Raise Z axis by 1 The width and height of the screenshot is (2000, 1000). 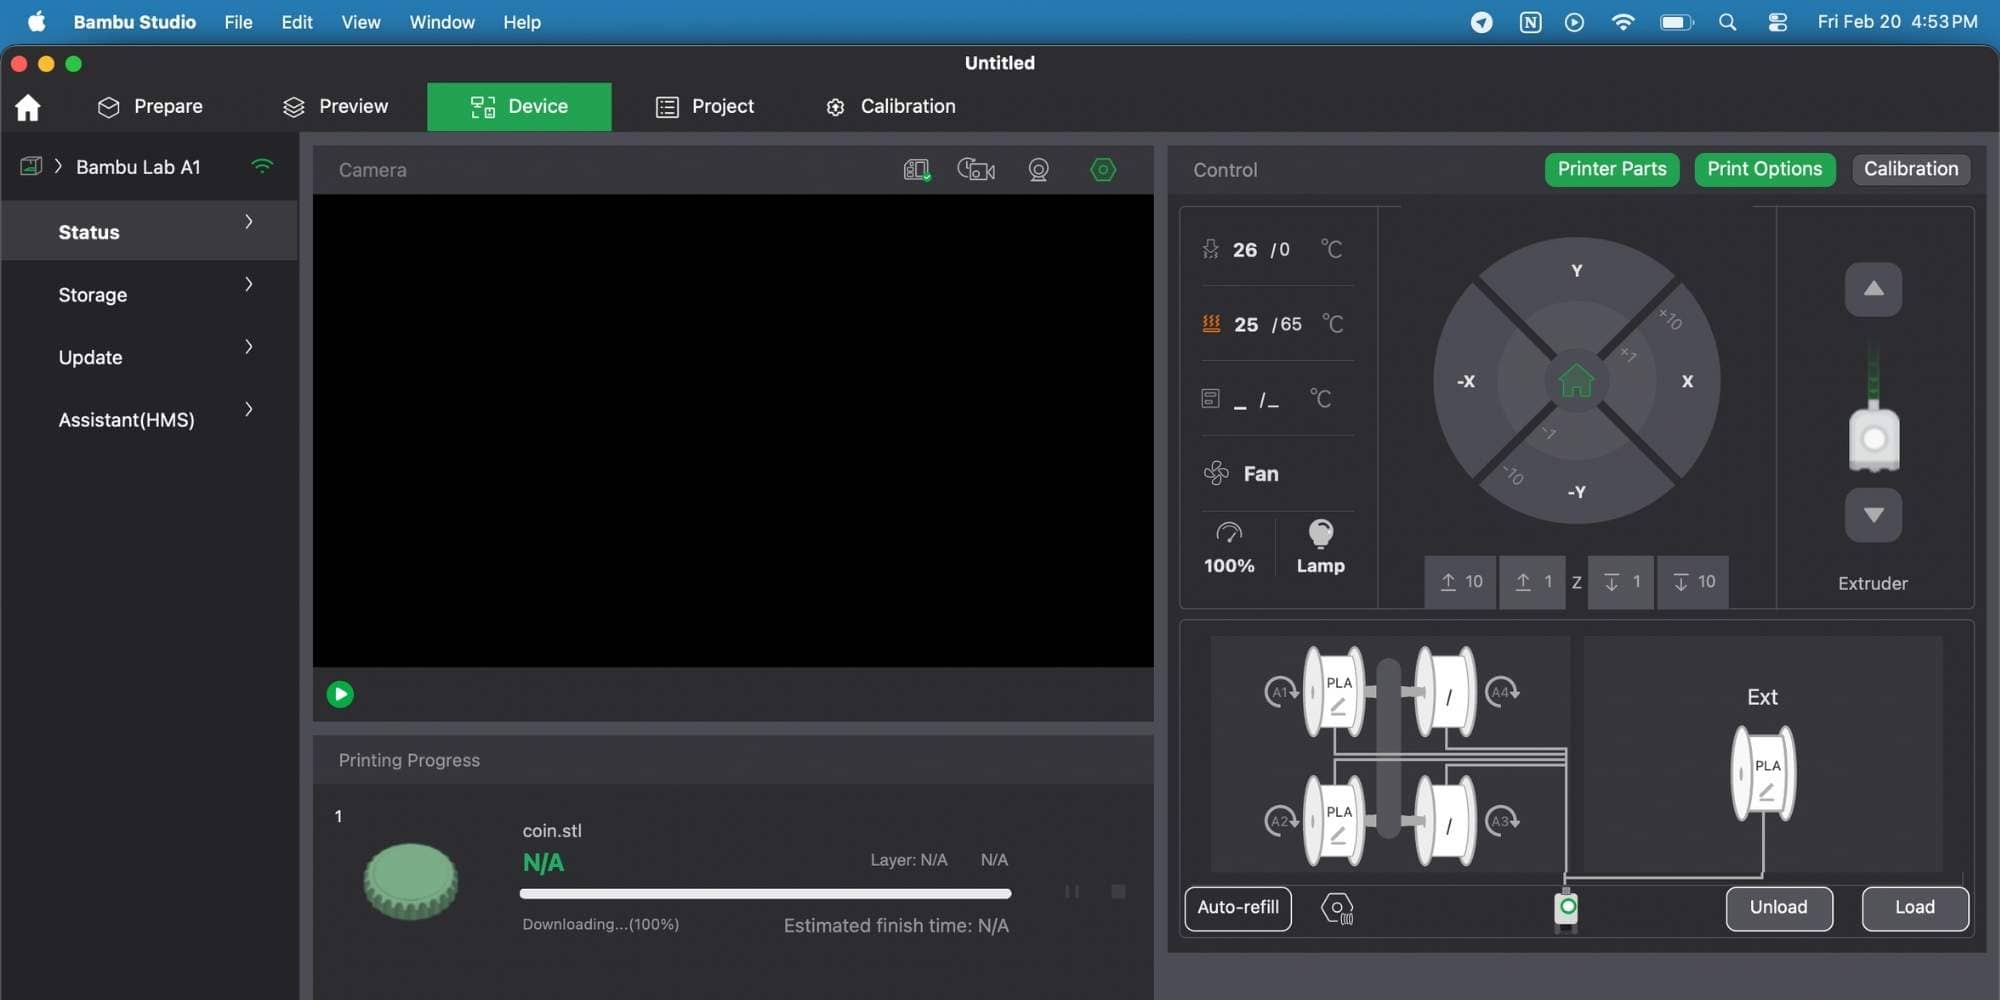coord(1533,582)
